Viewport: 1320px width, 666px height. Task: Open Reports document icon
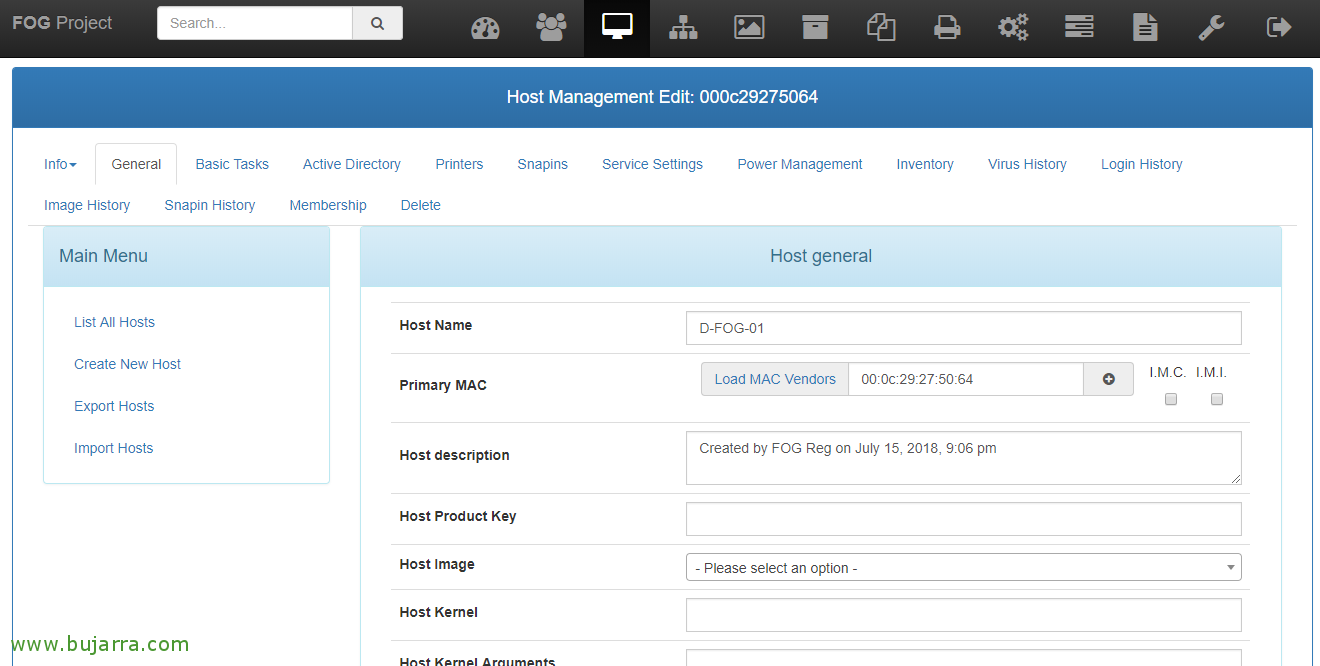(1145, 28)
